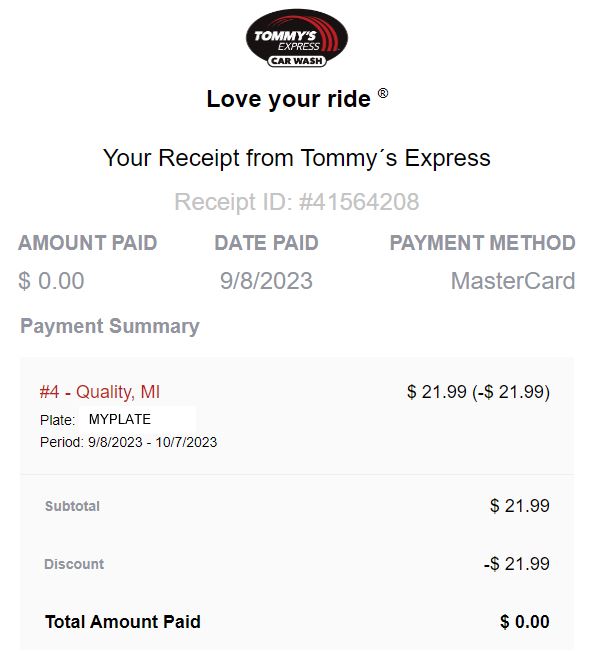Viewport: 600px width, 652px height.
Task: Click the AMOUNT PAID label
Action: (88, 243)
